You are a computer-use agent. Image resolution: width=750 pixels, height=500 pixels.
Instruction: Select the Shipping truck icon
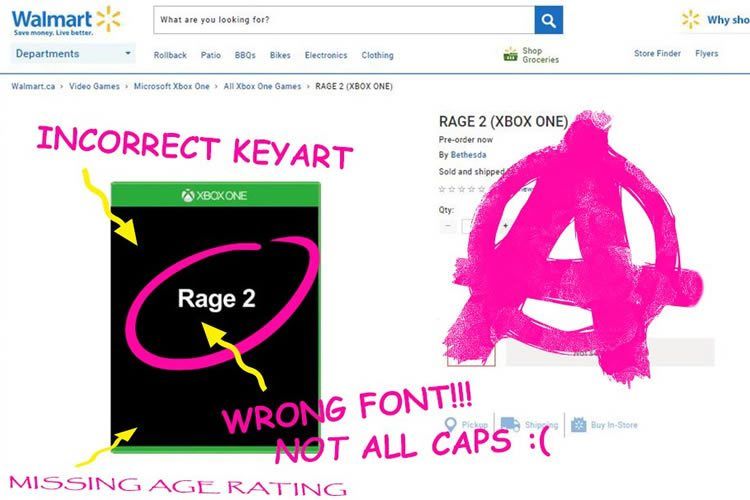pyautogui.click(x=510, y=424)
